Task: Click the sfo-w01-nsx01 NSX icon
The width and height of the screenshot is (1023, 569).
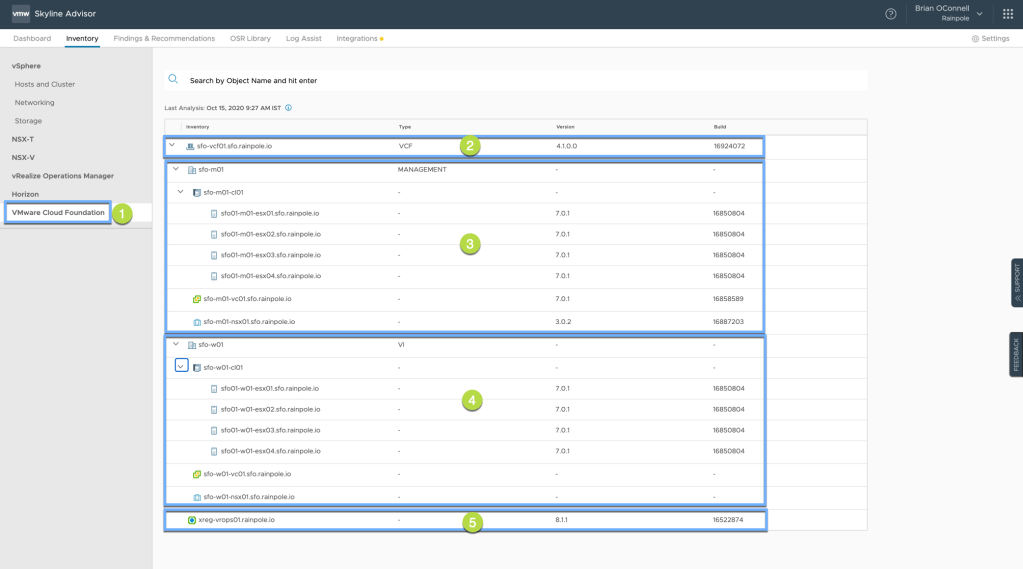Action: (197, 497)
